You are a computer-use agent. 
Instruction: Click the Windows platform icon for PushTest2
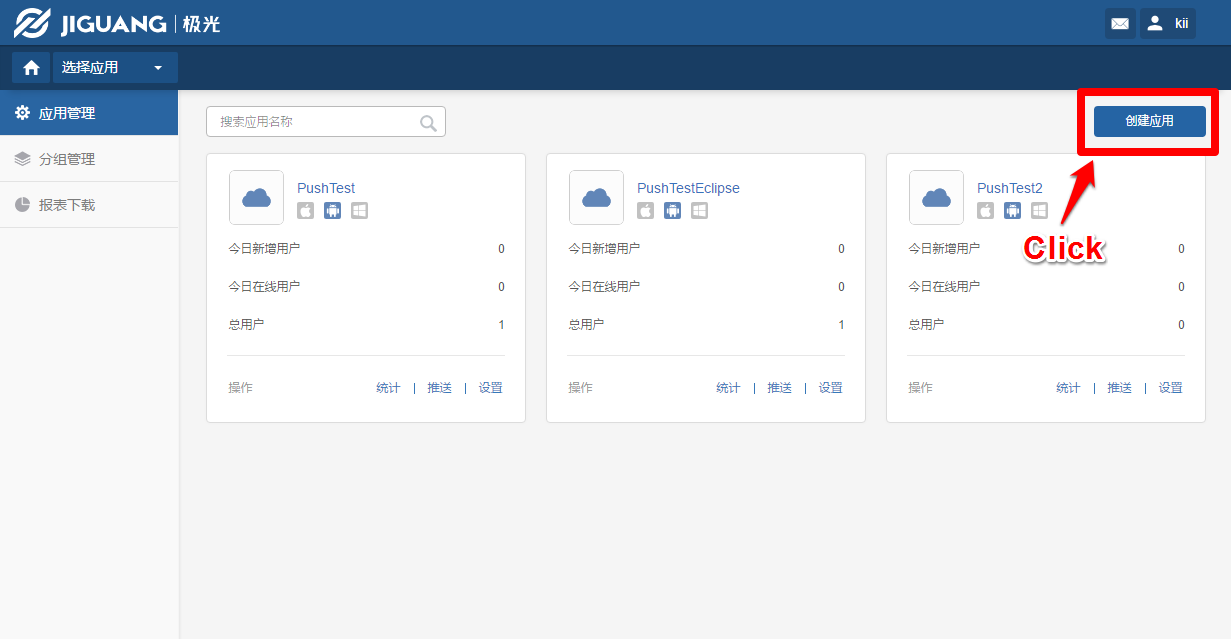(1039, 211)
